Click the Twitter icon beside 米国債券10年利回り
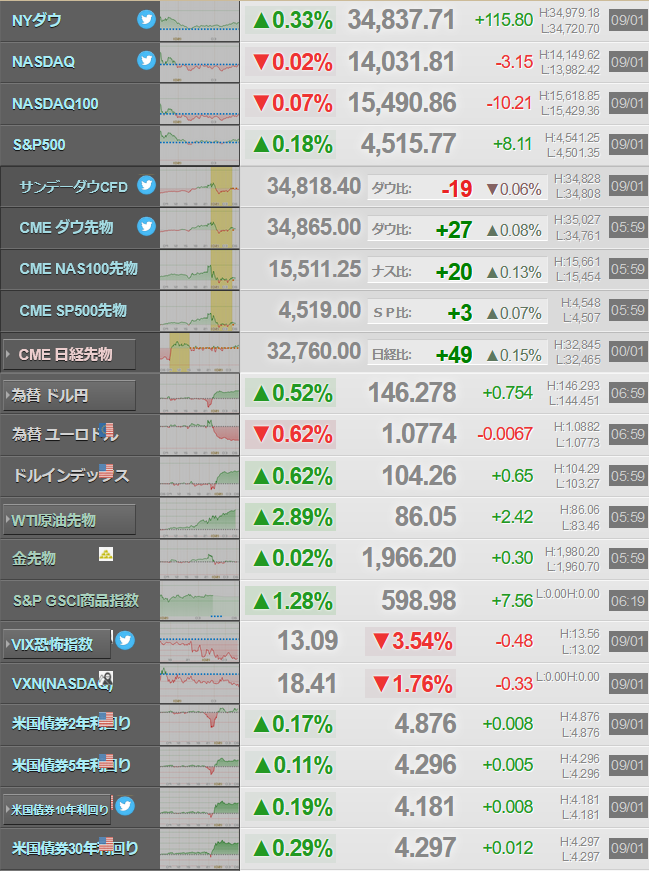The height and width of the screenshot is (871, 649). [x=124, y=805]
